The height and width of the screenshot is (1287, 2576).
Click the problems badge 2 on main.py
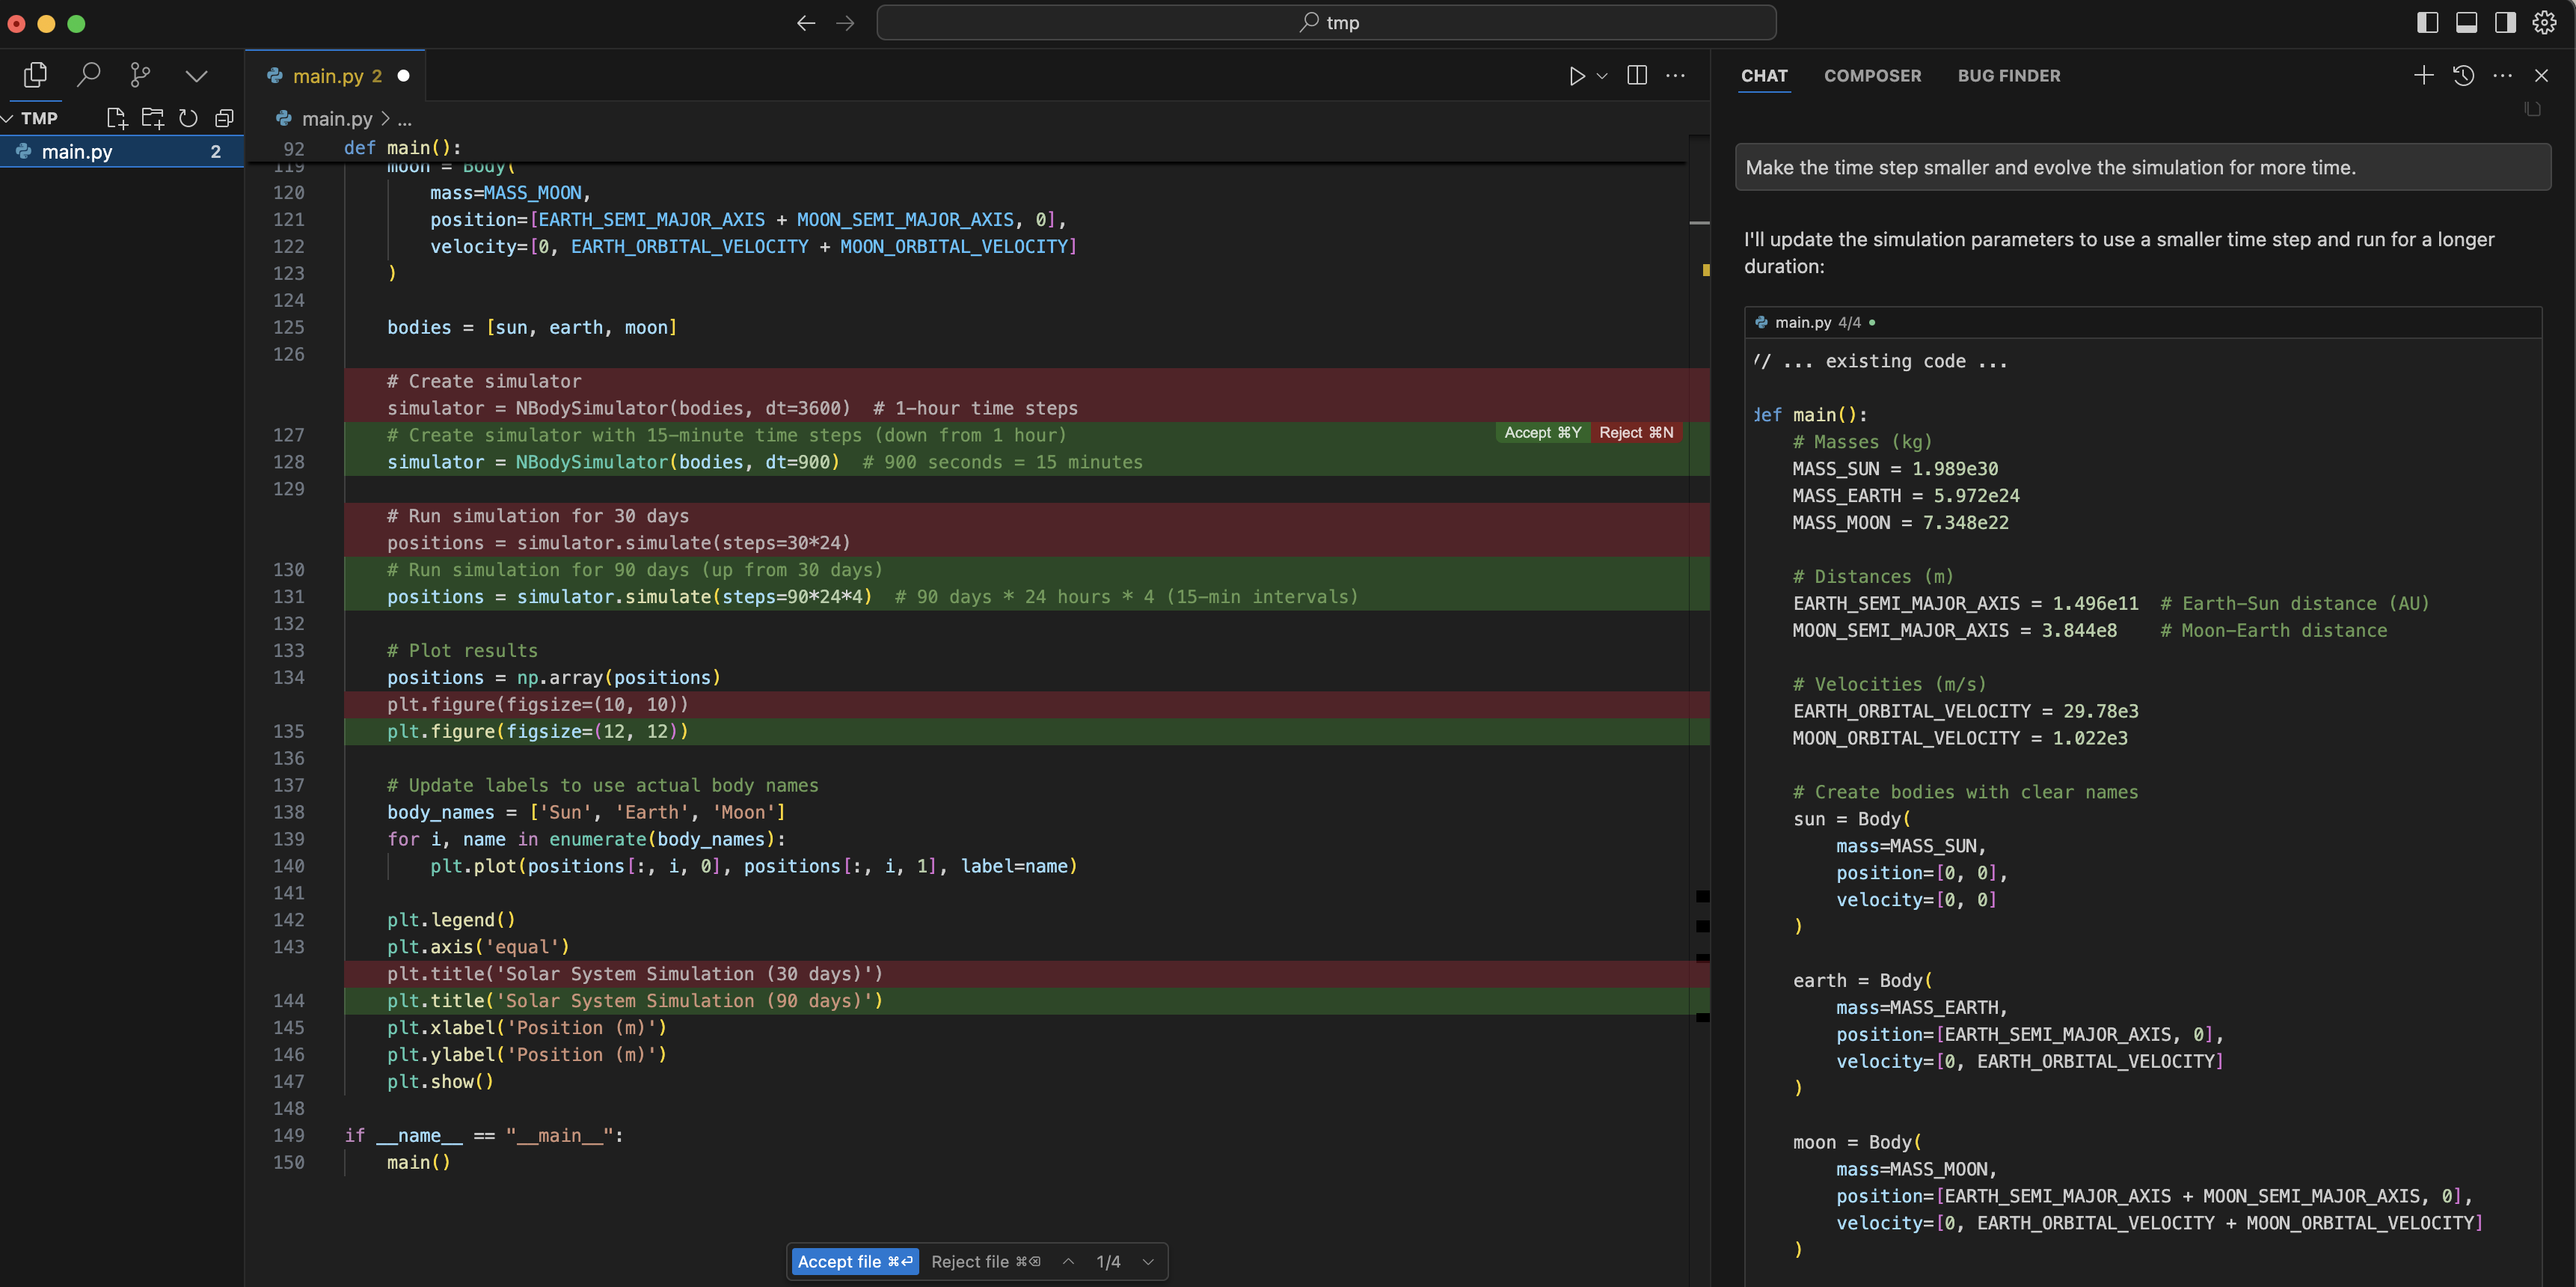pyautogui.click(x=215, y=152)
